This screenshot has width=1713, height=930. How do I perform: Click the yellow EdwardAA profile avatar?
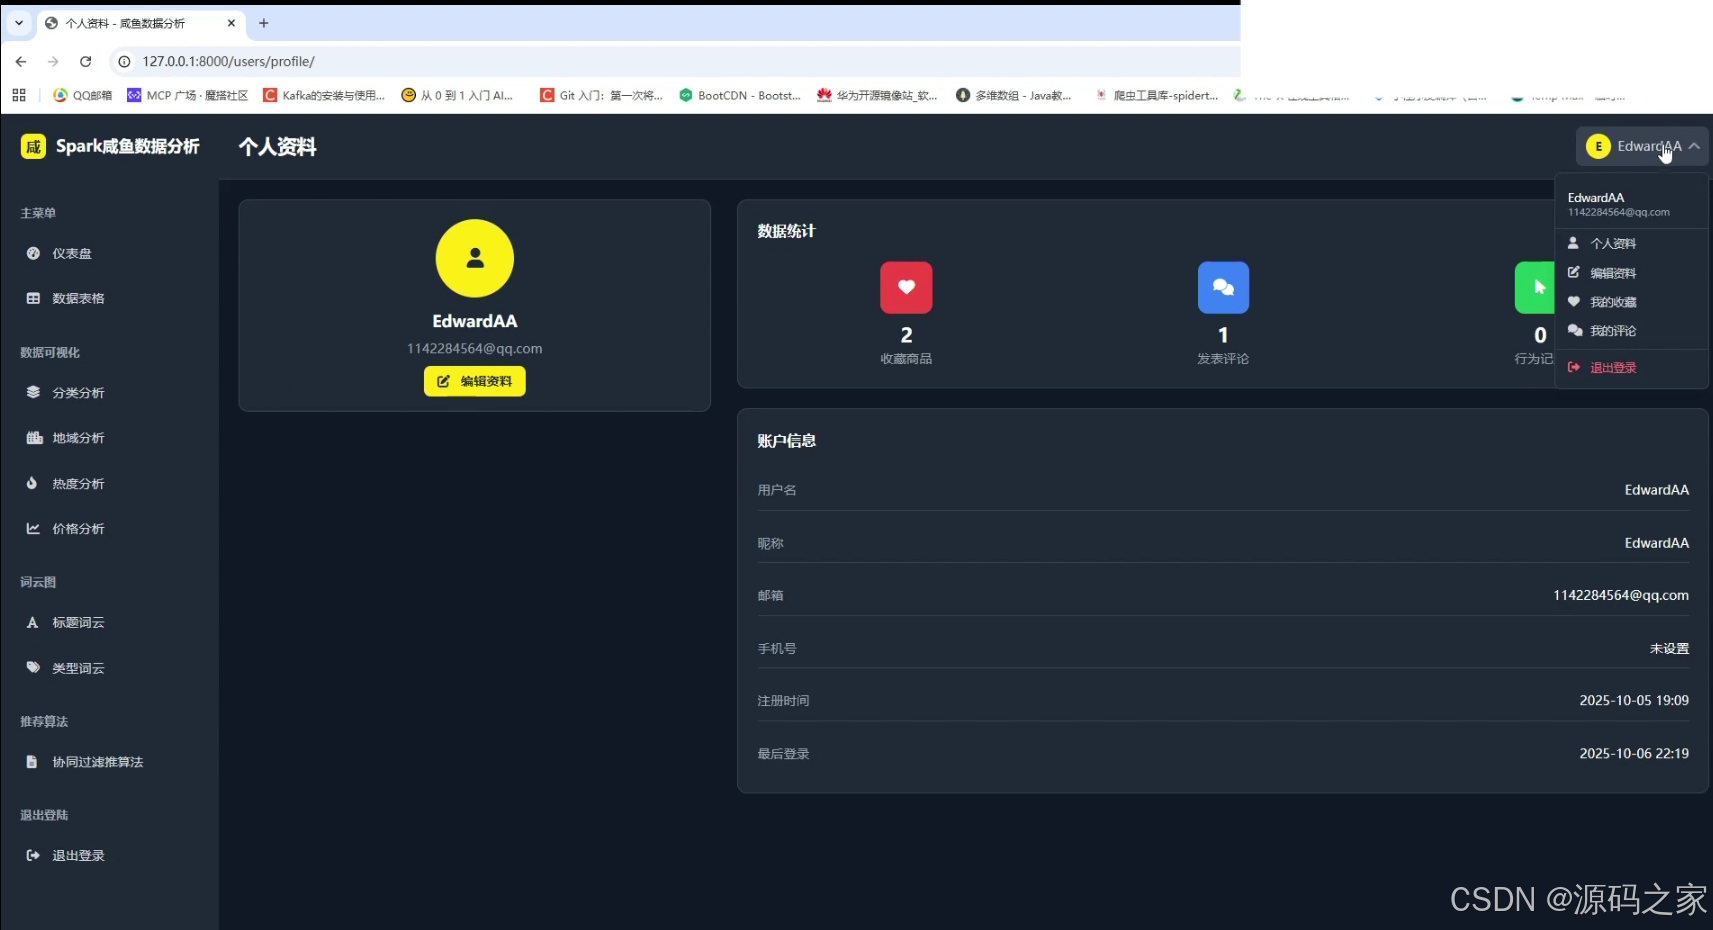[x=475, y=258]
